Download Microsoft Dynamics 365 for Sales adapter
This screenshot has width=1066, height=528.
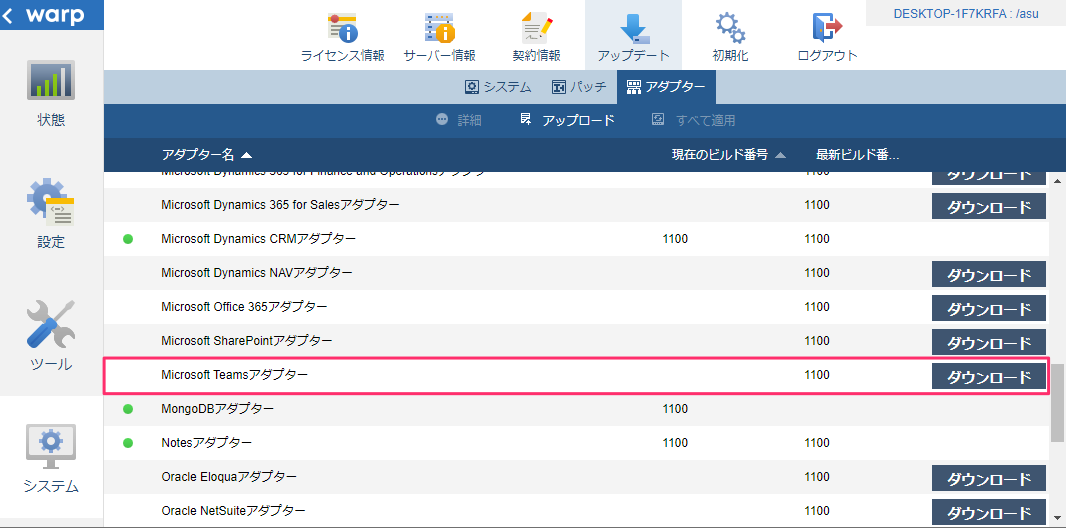point(988,206)
